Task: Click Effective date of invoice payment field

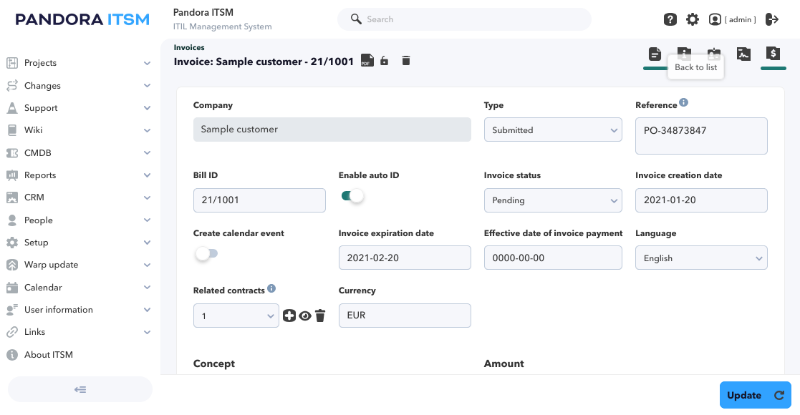Action: pyautogui.click(x=553, y=258)
